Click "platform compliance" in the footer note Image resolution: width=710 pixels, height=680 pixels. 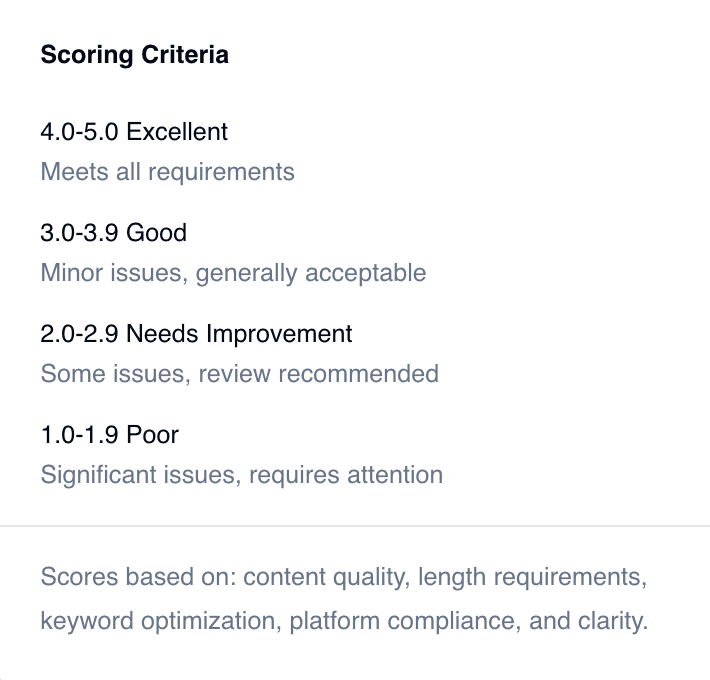(402, 621)
